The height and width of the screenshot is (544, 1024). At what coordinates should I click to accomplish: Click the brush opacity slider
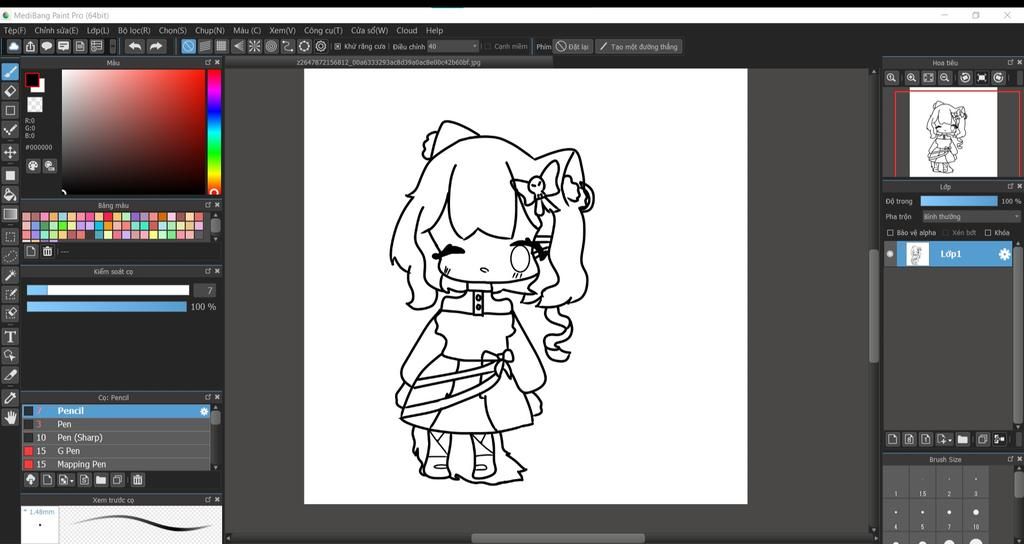pyautogui.click(x=106, y=306)
